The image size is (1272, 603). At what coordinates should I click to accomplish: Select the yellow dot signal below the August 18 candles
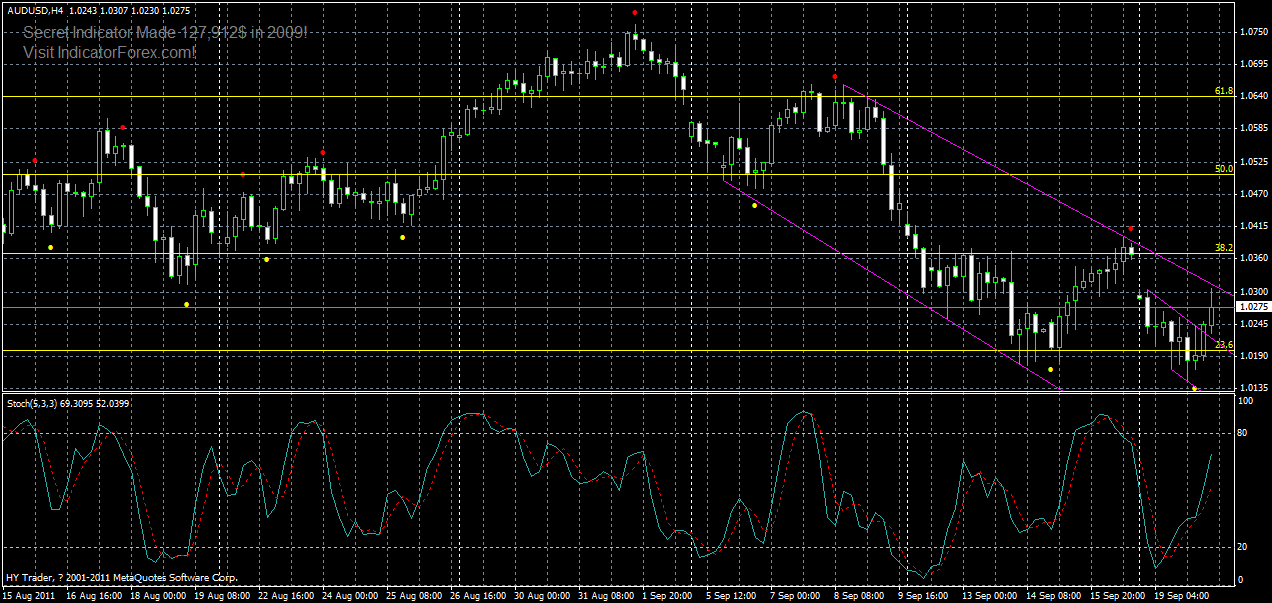[186, 304]
